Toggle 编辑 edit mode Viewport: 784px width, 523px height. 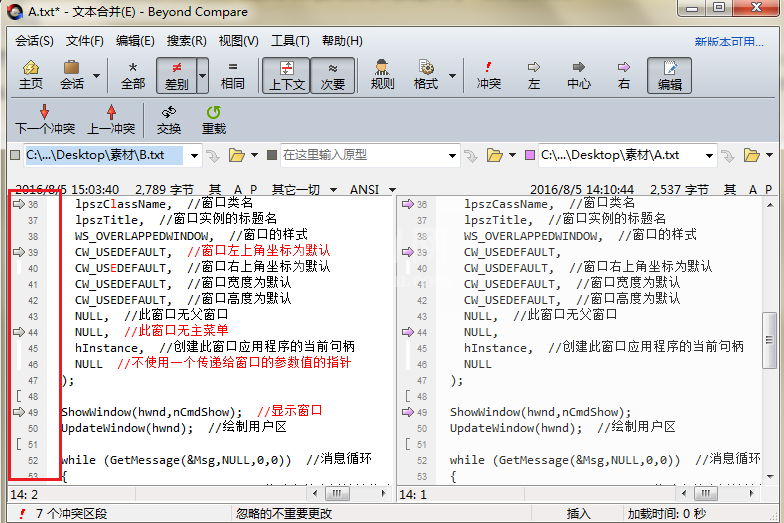670,75
